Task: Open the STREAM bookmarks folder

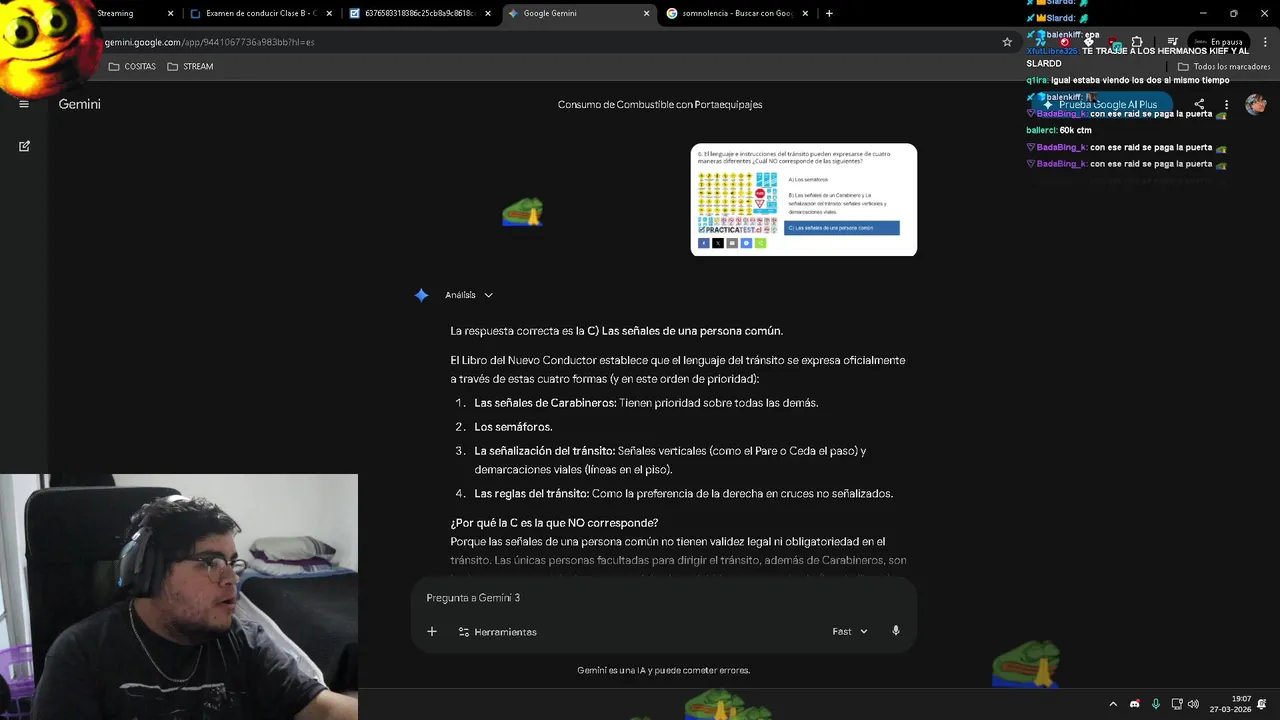Action: pos(190,66)
